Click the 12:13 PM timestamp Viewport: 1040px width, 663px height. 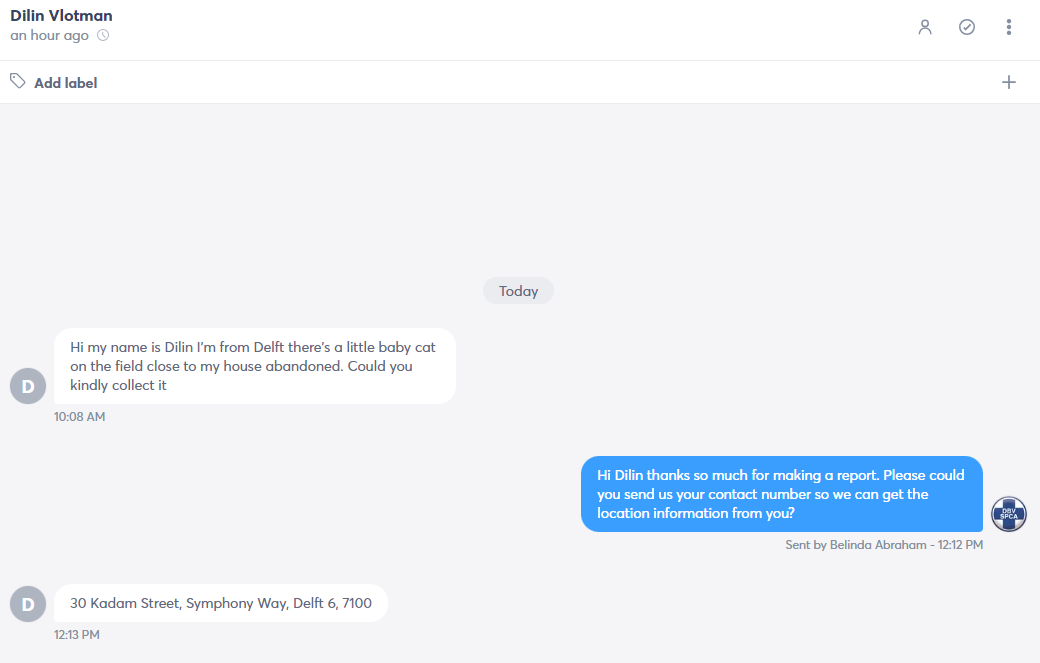pyautogui.click(x=77, y=634)
